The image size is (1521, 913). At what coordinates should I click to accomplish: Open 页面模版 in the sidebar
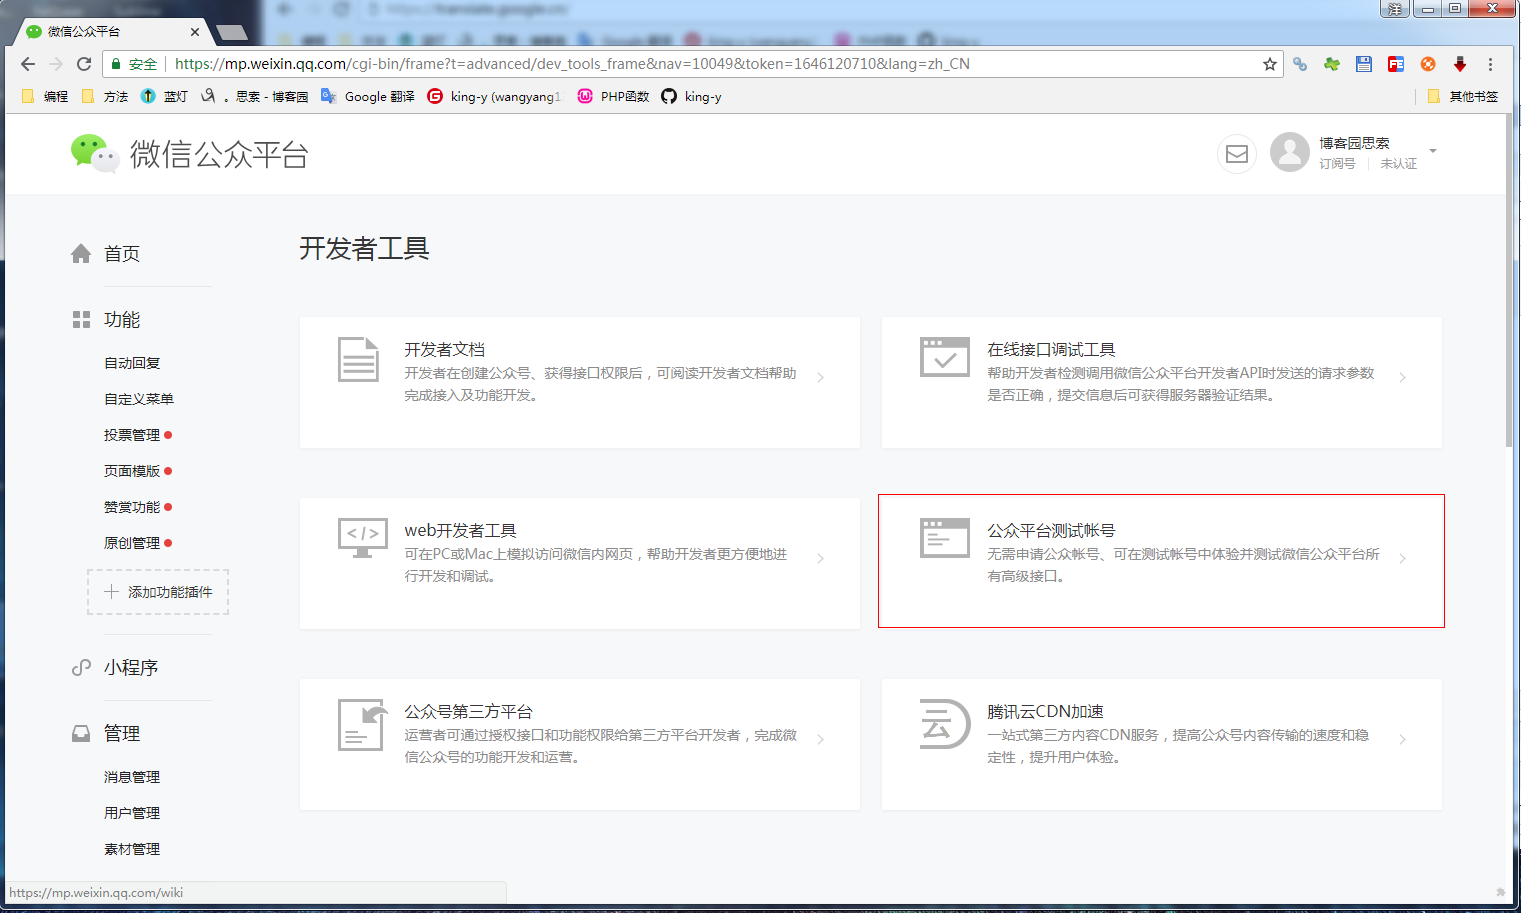point(132,471)
